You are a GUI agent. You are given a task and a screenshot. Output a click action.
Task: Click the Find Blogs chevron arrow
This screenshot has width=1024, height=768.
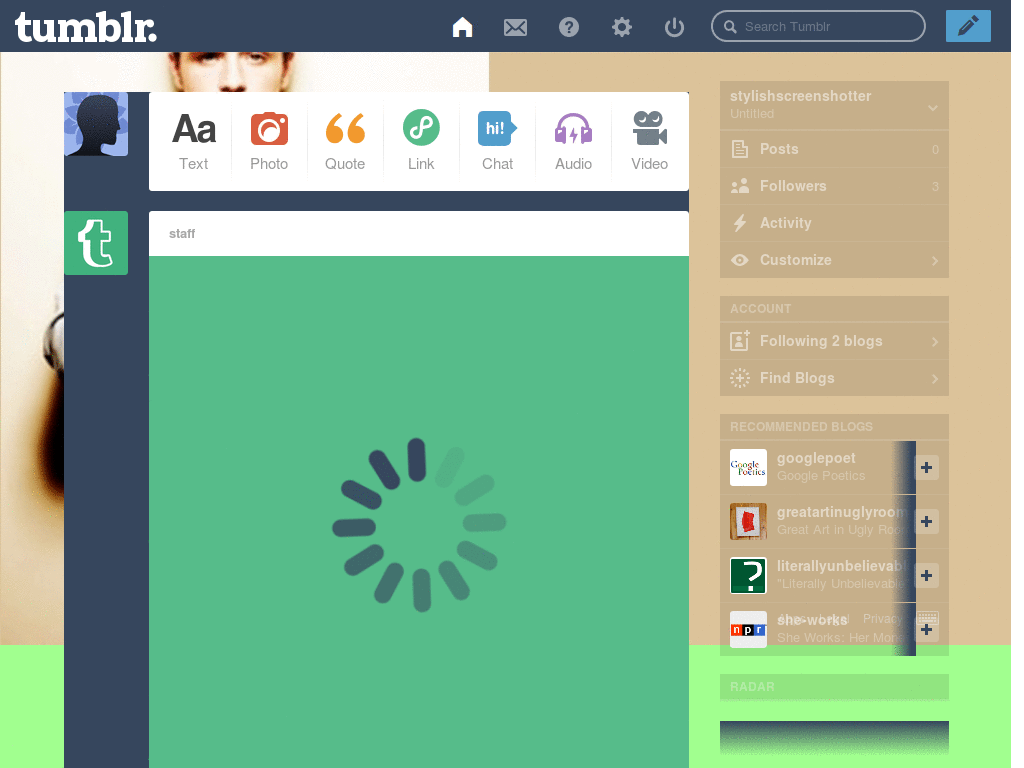(935, 379)
